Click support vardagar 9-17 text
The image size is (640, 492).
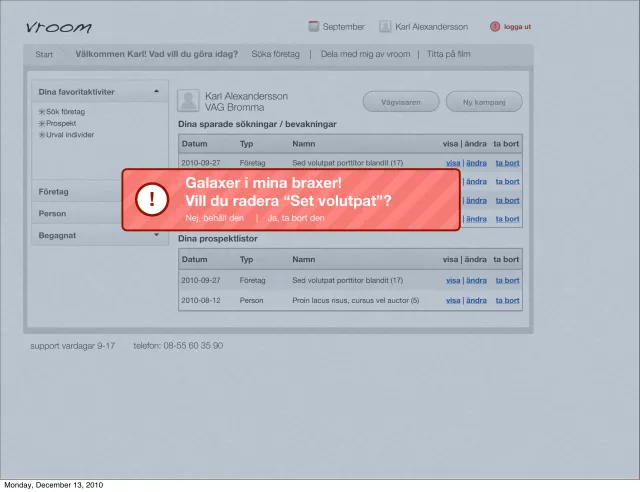pos(72,346)
